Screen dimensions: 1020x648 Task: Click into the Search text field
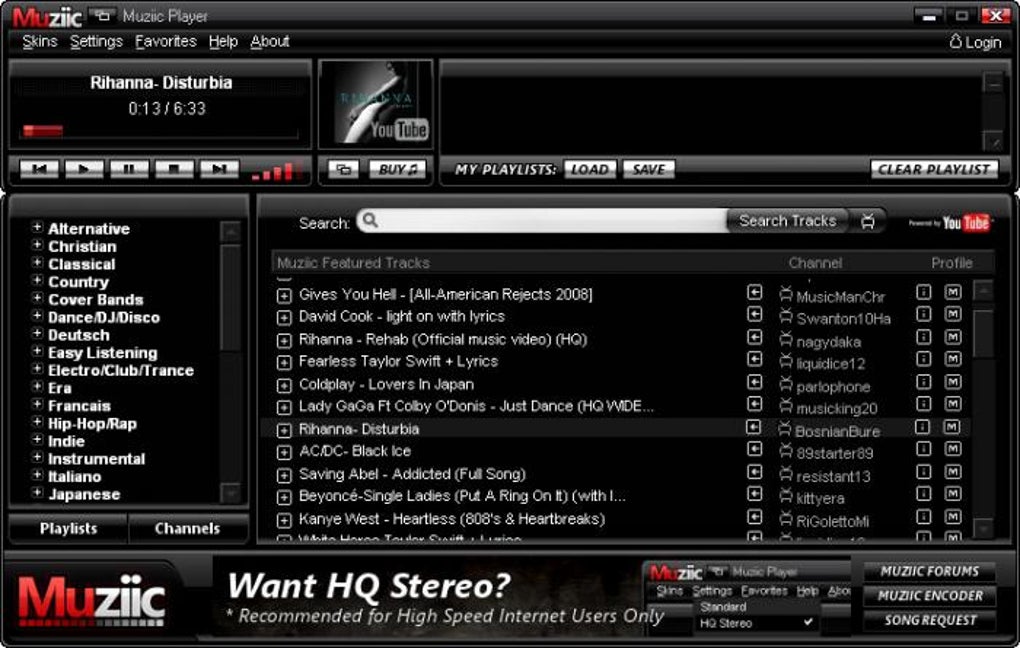tap(542, 221)
